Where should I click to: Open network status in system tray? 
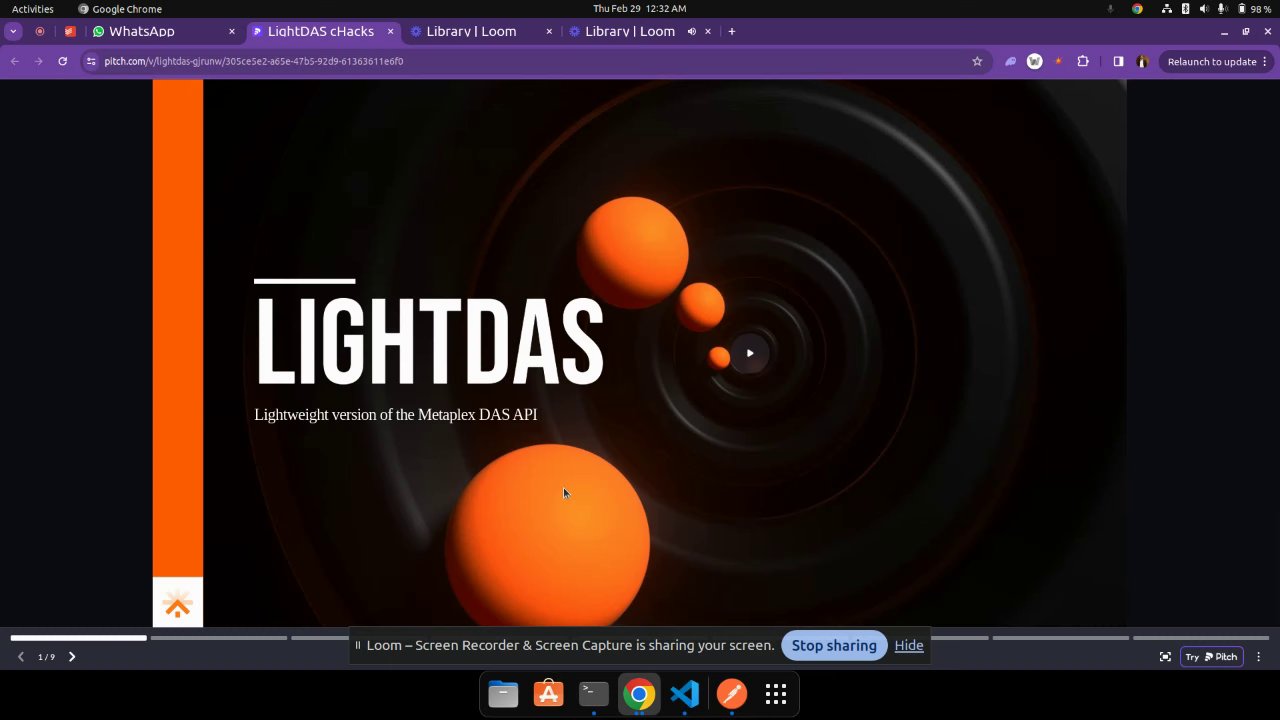point(1167,9)
